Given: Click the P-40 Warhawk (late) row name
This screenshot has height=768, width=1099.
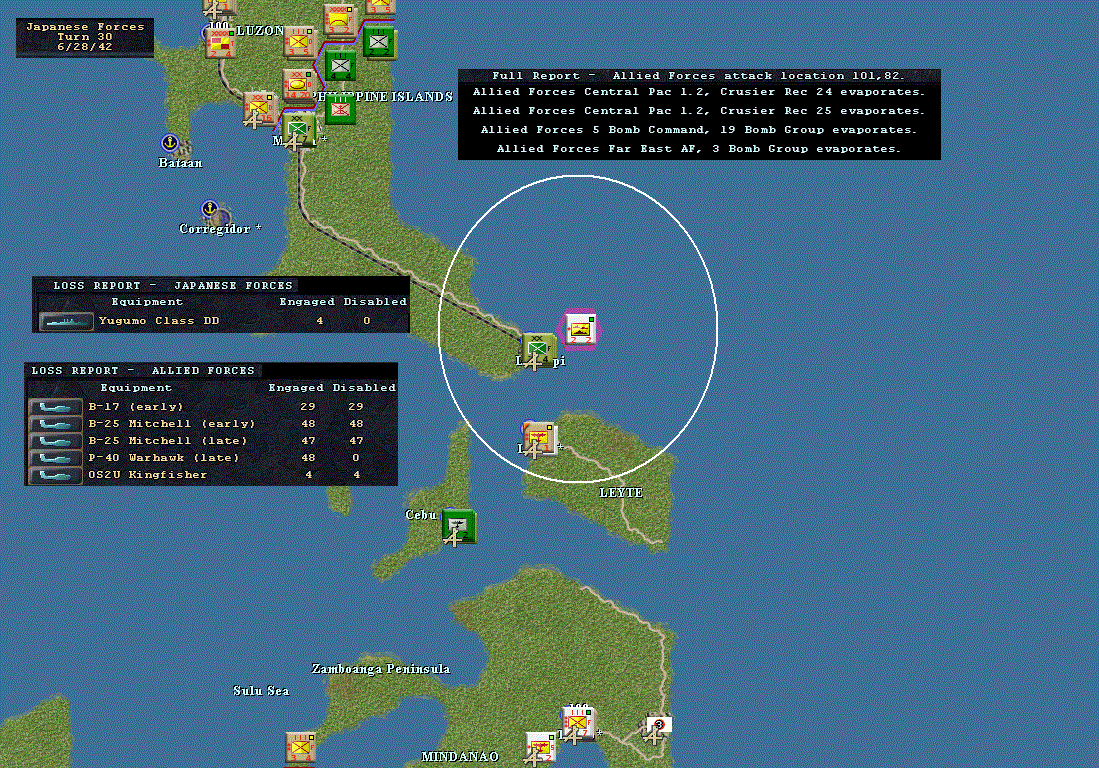Looking at the screenshot, I should pos(163,458).
